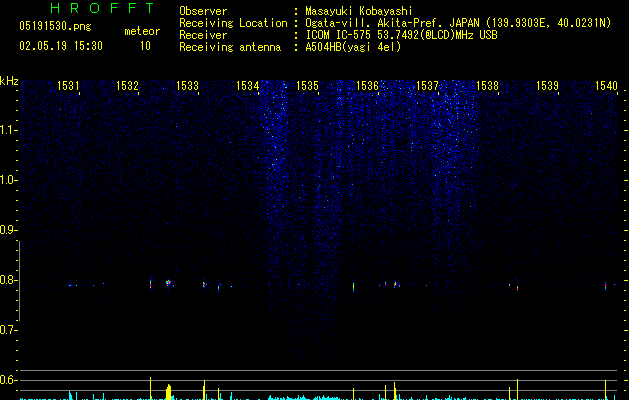Click the ICOM IC-575 receiver text
The width and height of the screenshot is (629, 400).
pos(401,35)
